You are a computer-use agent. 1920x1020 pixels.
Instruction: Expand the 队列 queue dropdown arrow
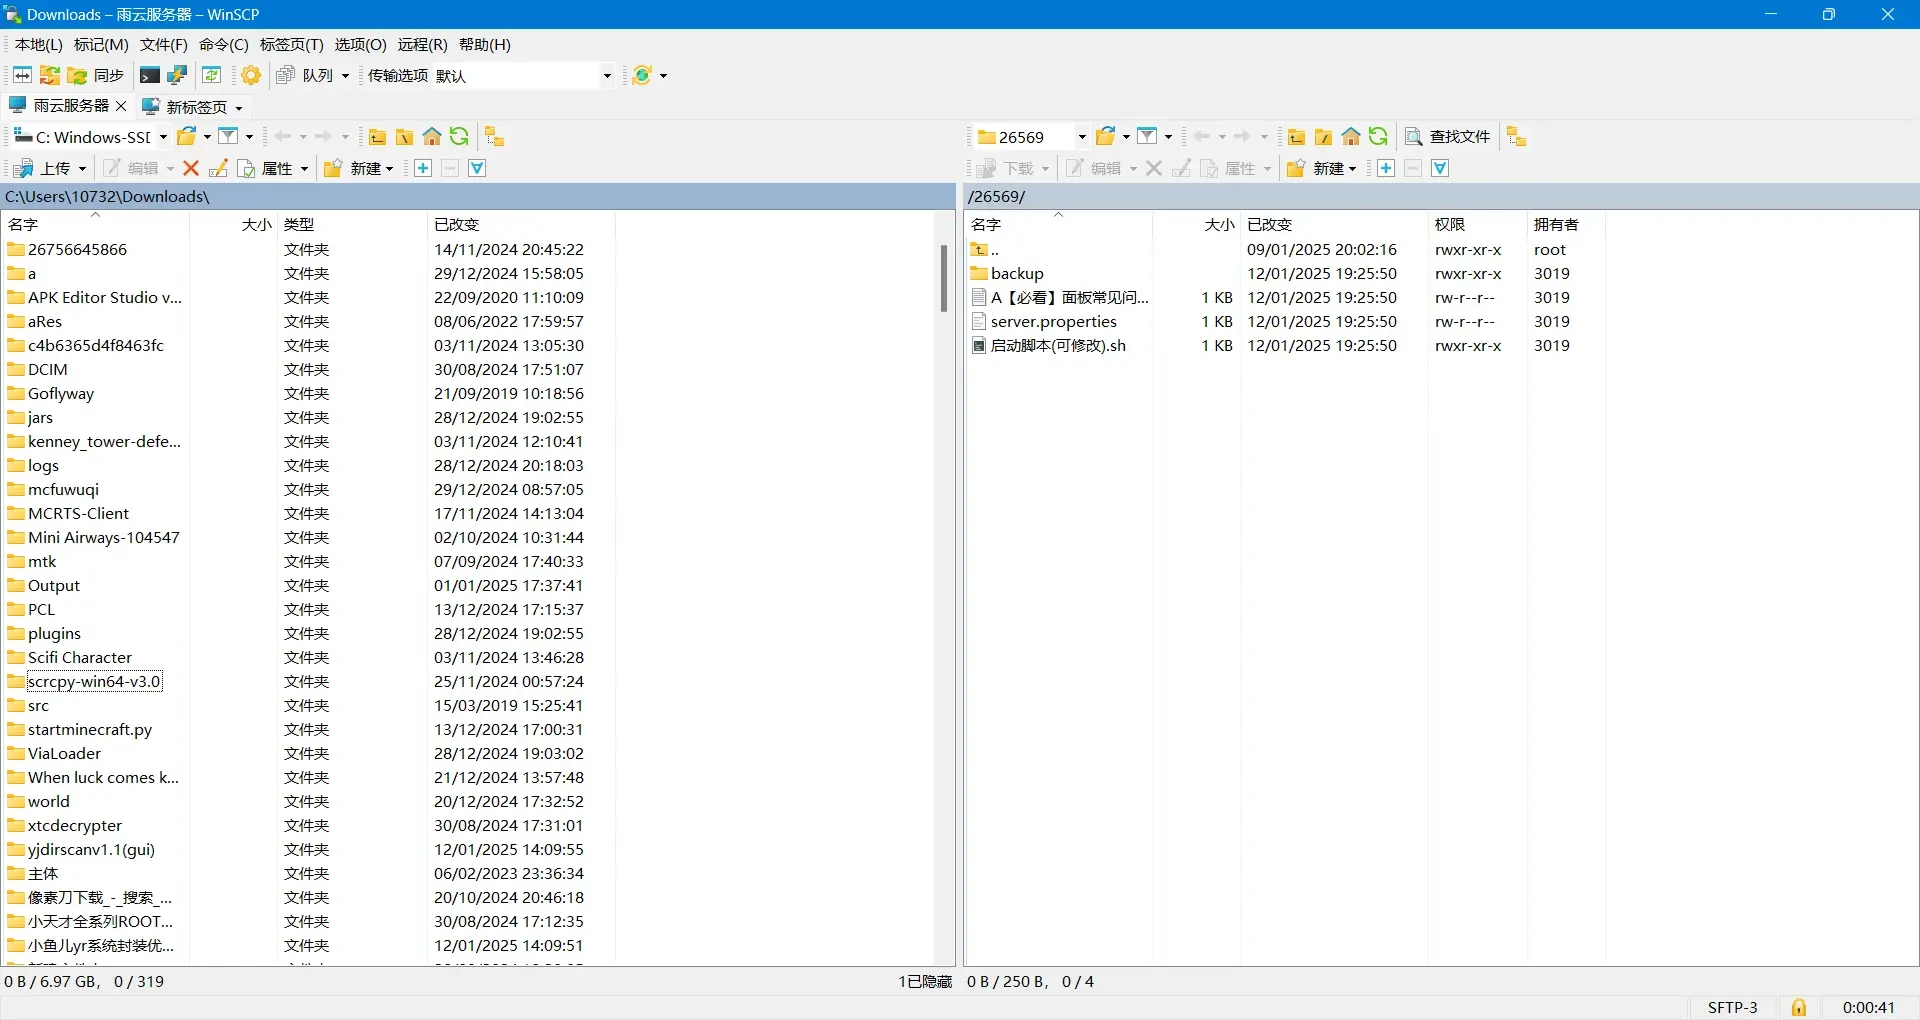345,76
